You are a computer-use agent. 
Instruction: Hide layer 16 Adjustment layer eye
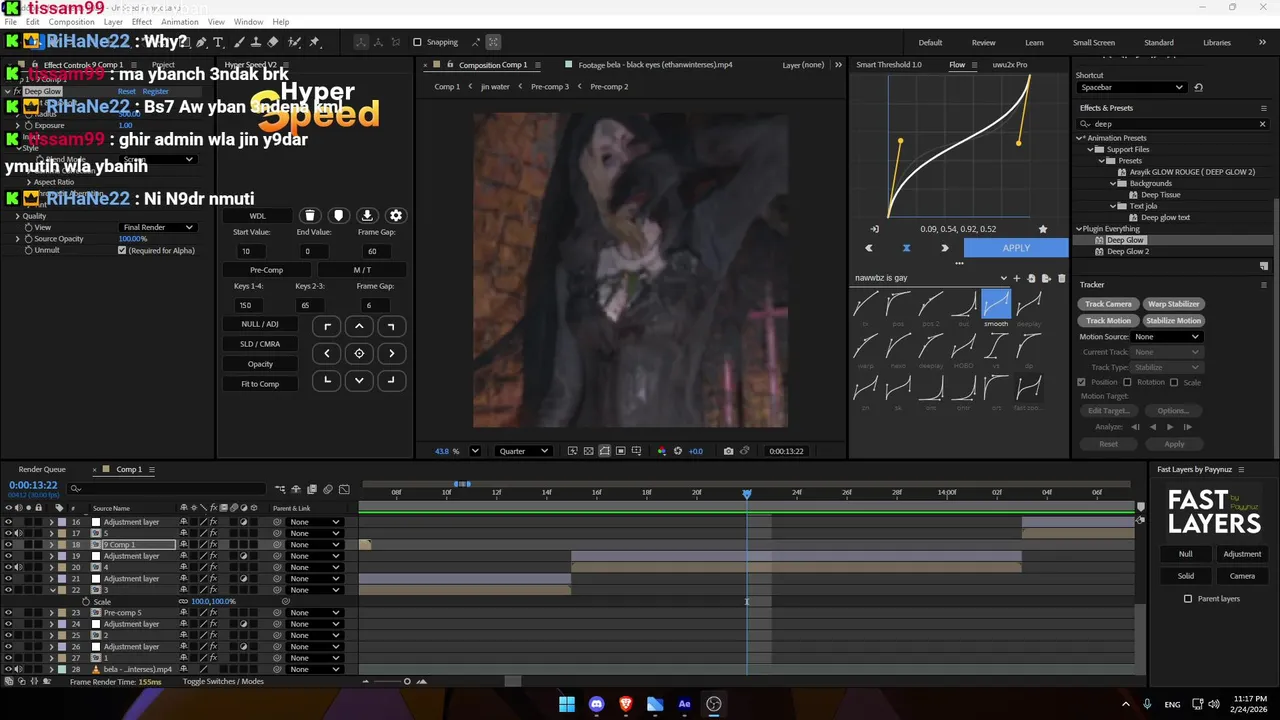(x=8, y=522)
